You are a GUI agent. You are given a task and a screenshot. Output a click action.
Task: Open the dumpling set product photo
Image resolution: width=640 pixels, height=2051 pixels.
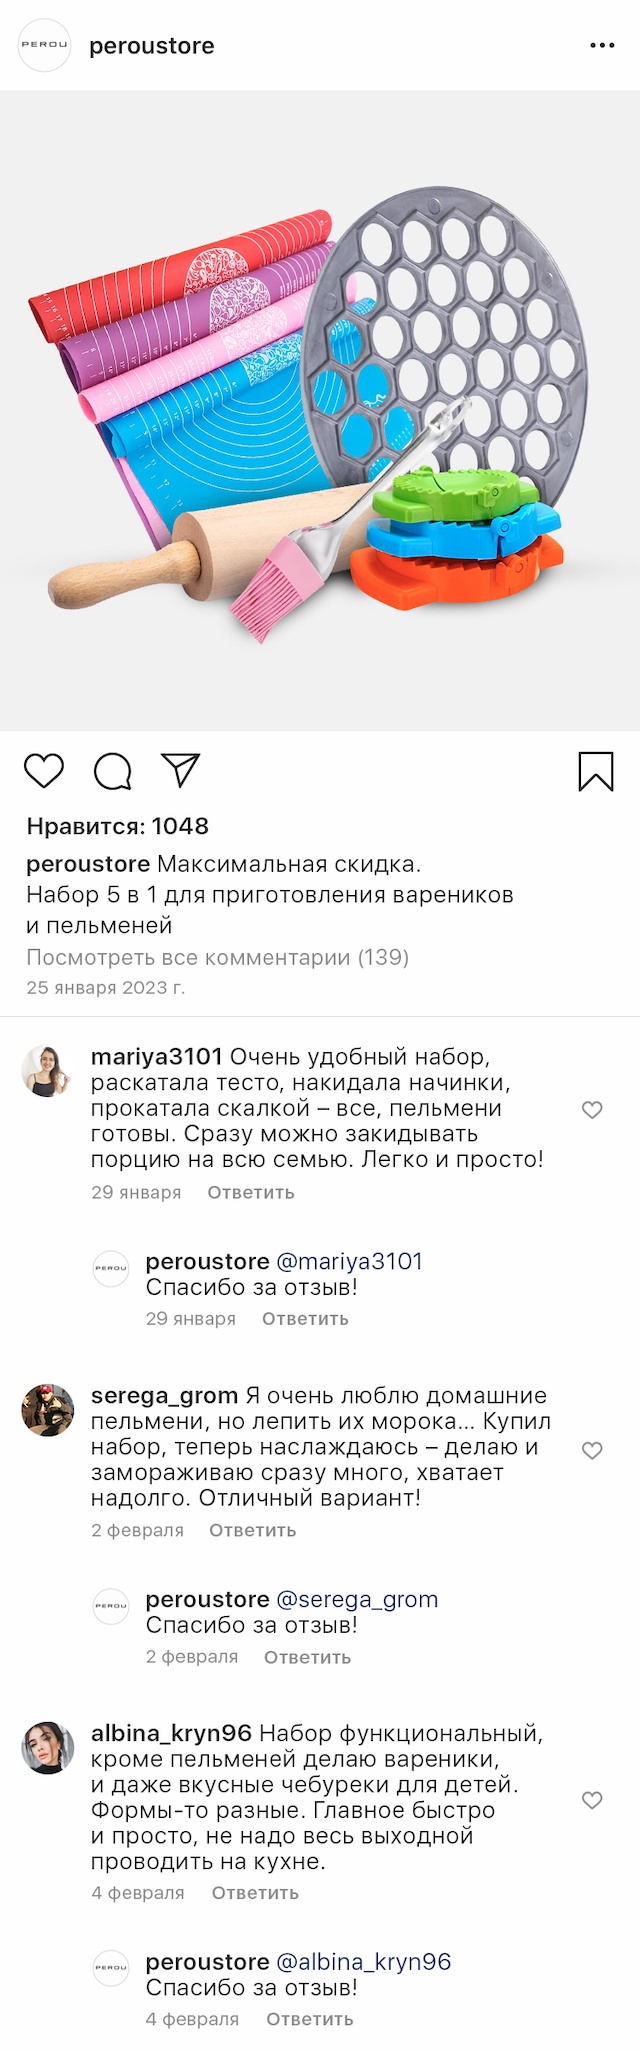click(x=320, y=411)
